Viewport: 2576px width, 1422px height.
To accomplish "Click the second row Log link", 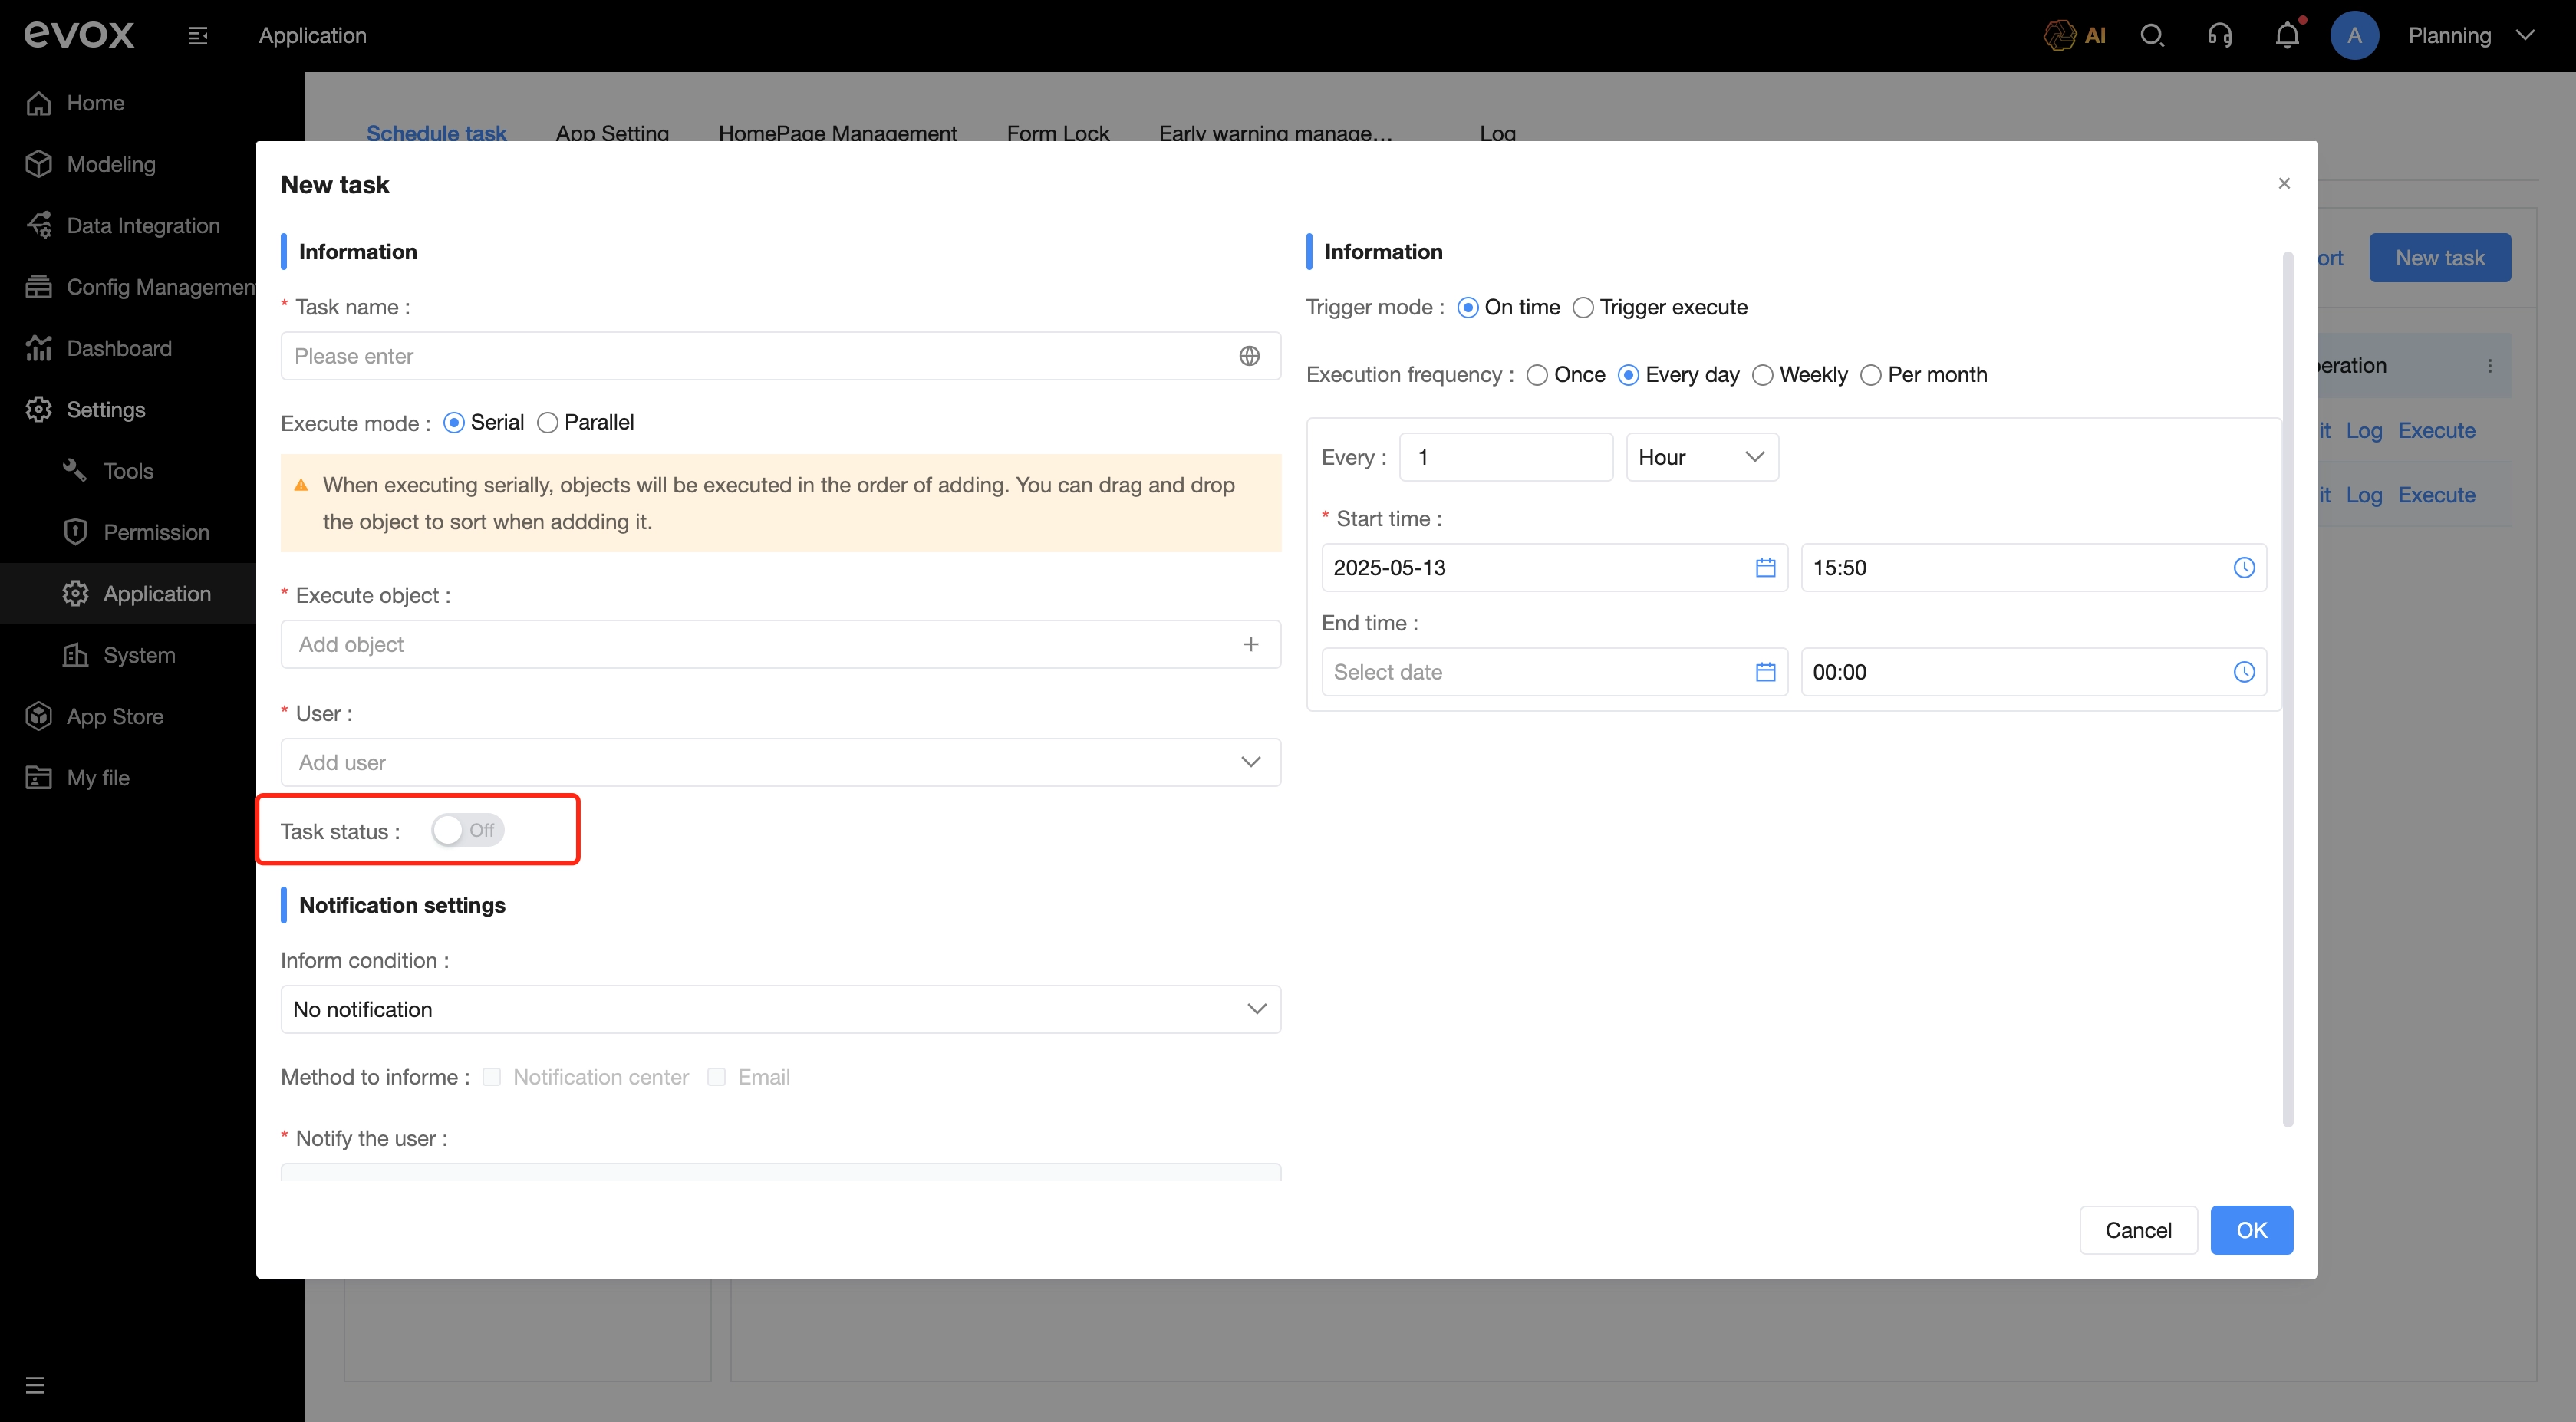I will point(2363,495).
